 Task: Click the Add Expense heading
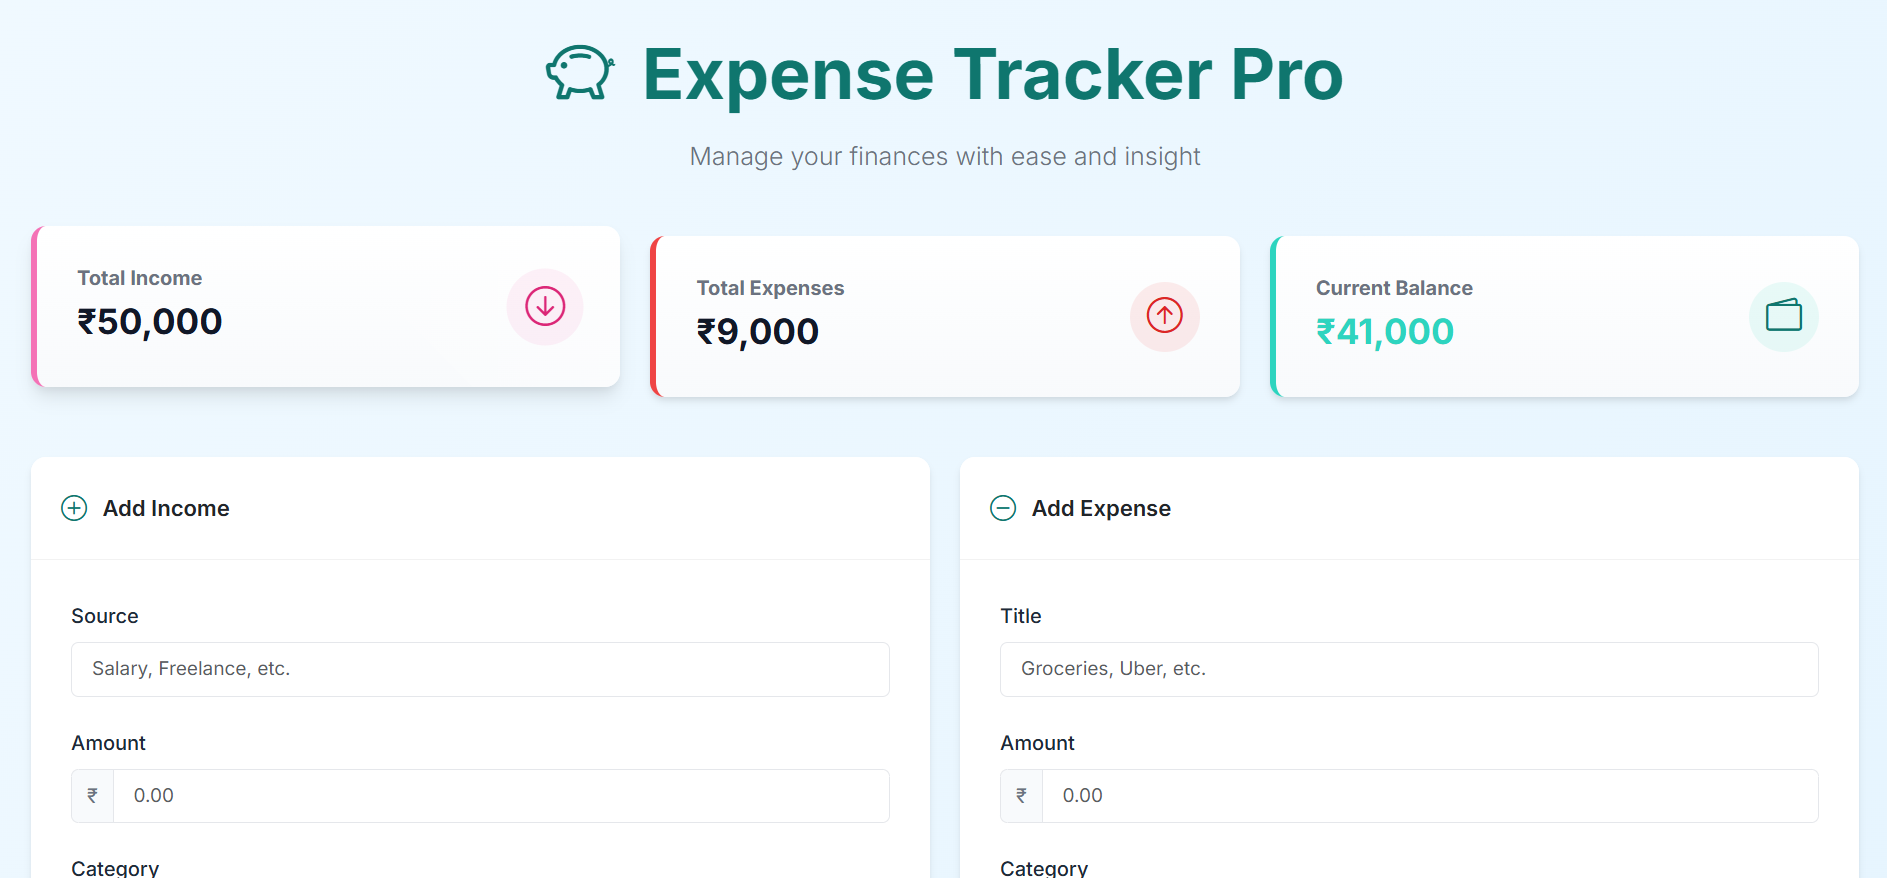[x=1101, y=508]
